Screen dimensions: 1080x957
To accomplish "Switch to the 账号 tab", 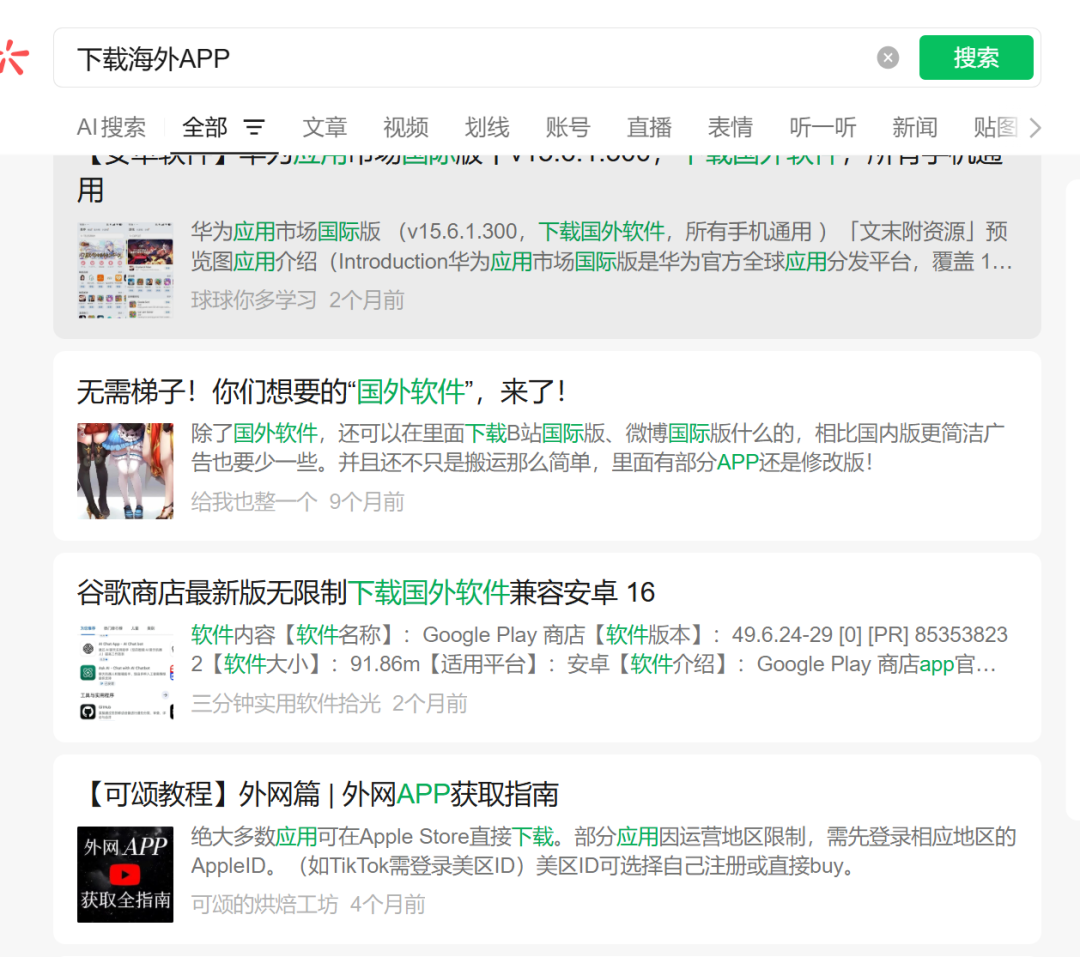I will (568, 127).
